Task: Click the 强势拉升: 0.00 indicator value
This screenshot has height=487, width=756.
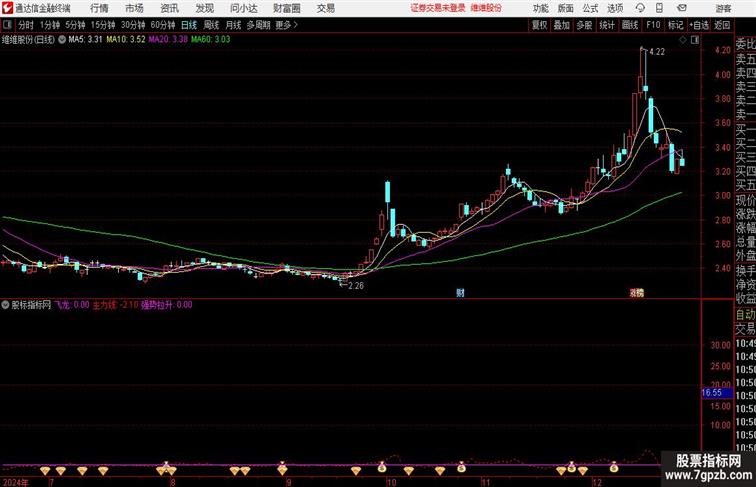Action: [x=167, y=305]
